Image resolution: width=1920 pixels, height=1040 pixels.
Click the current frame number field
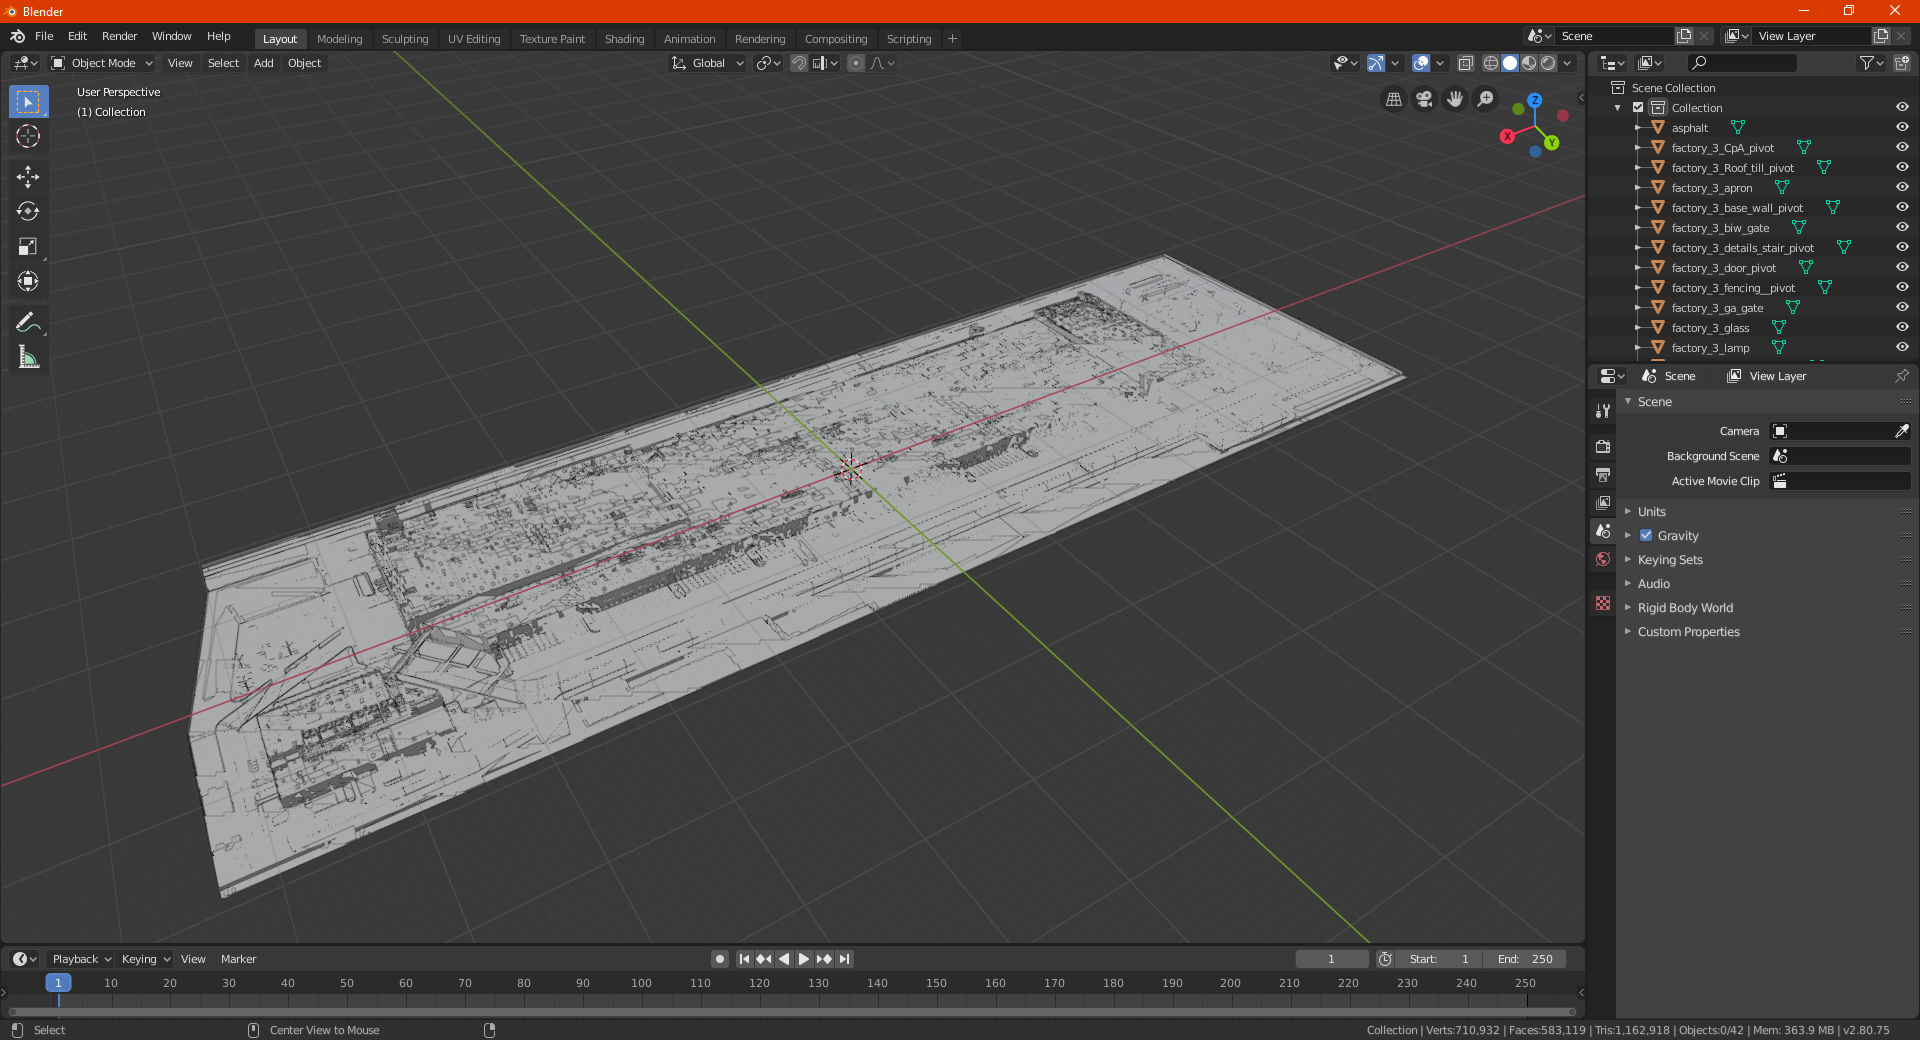click(1332, 959)
